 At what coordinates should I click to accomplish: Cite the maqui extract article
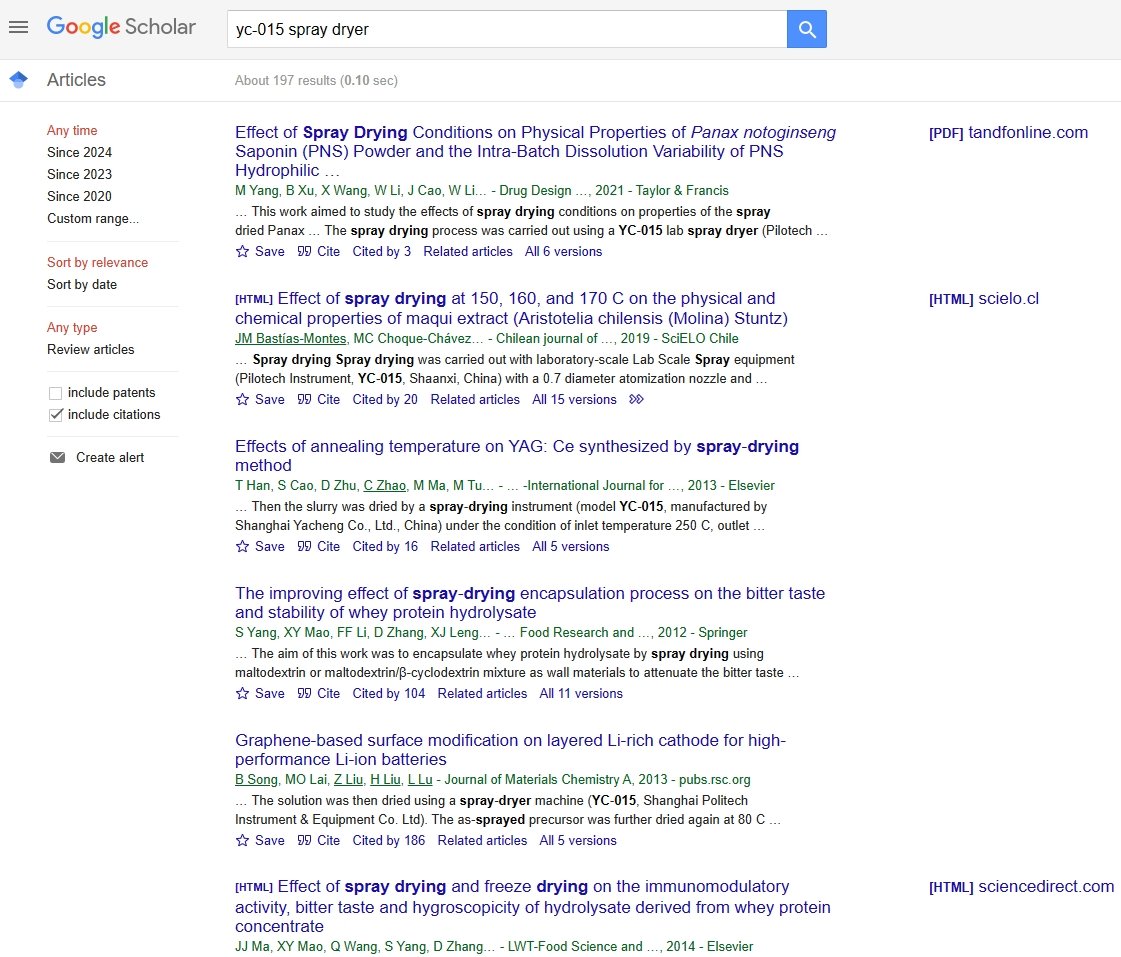[x=319, y=400]
